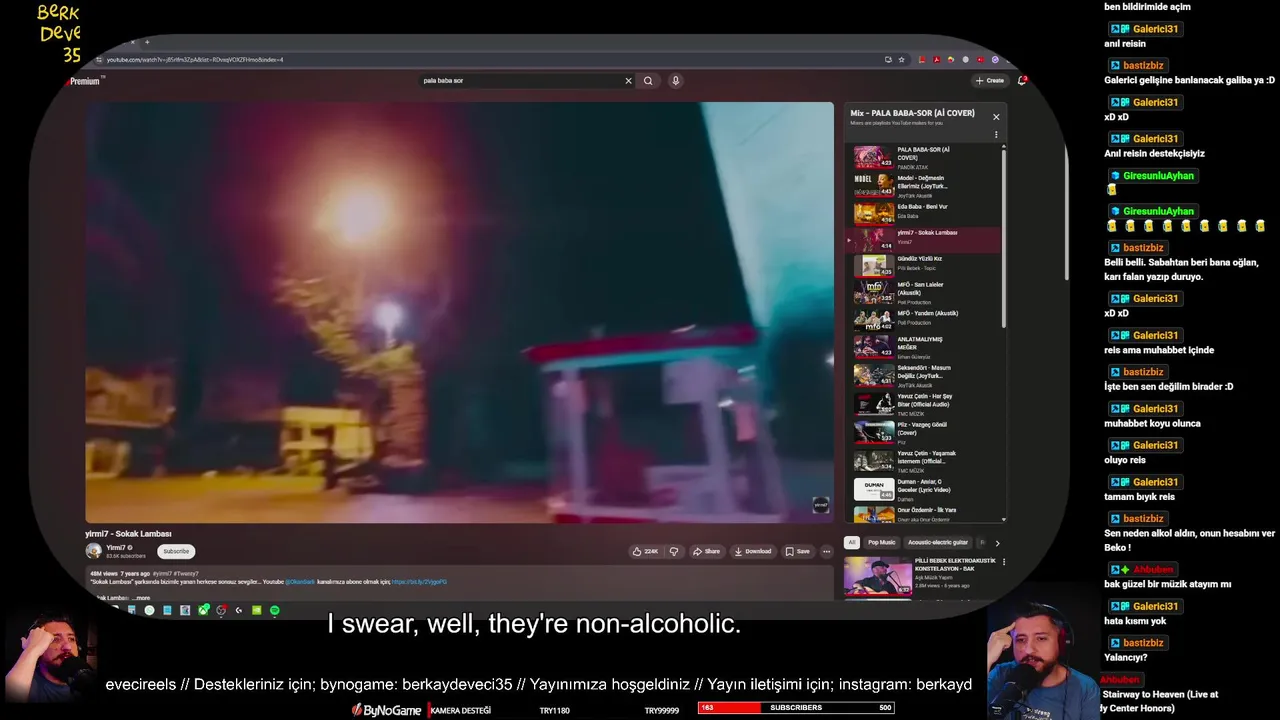Share the video
The height and width of the screenshot is (720, 1280).
[706, 551]
